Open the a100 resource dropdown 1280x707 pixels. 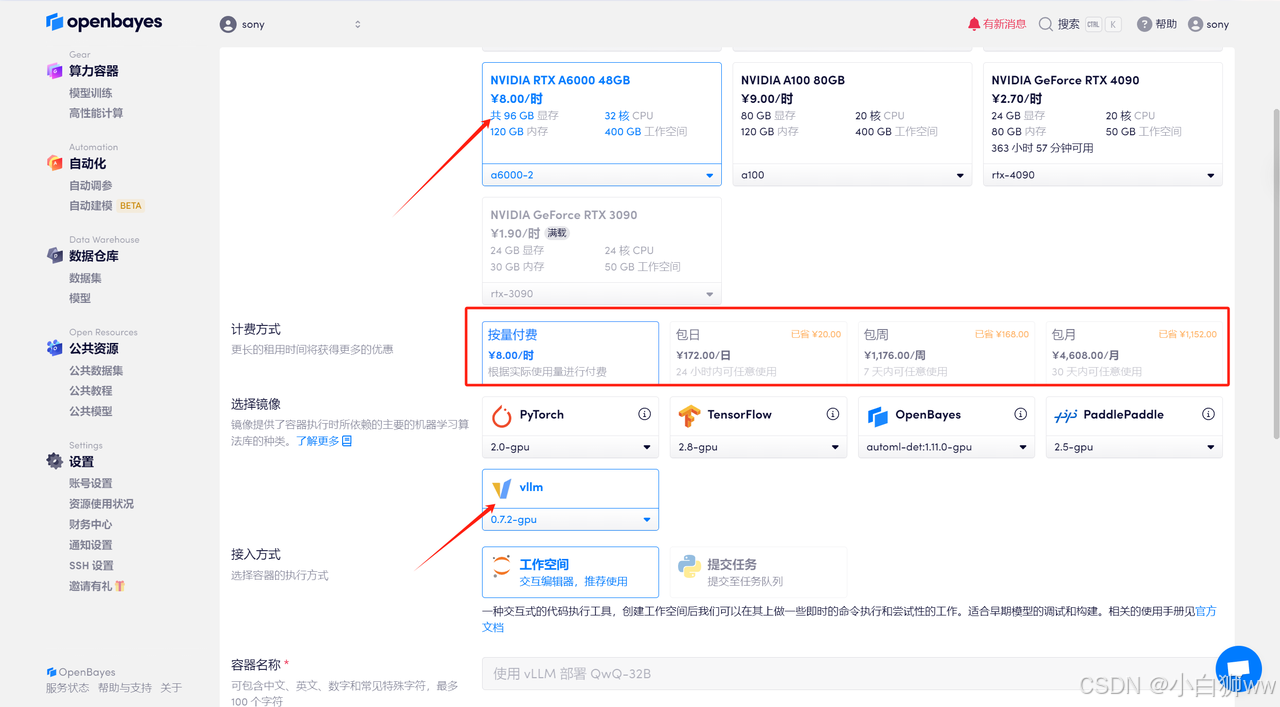click(852, 175)
